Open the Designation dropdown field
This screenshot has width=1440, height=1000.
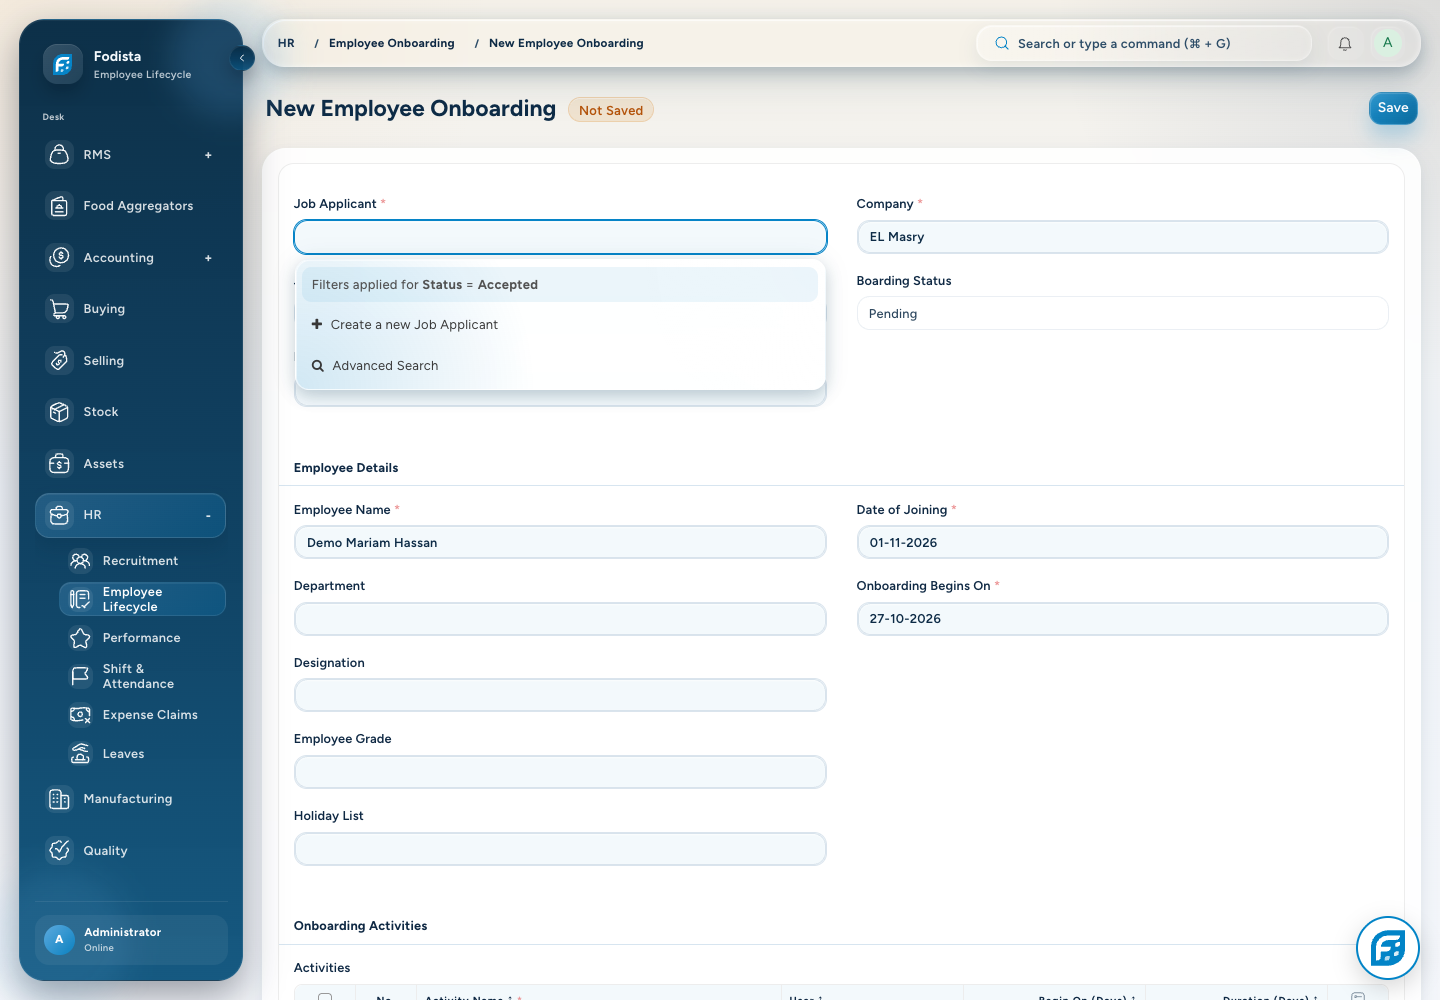560,695
